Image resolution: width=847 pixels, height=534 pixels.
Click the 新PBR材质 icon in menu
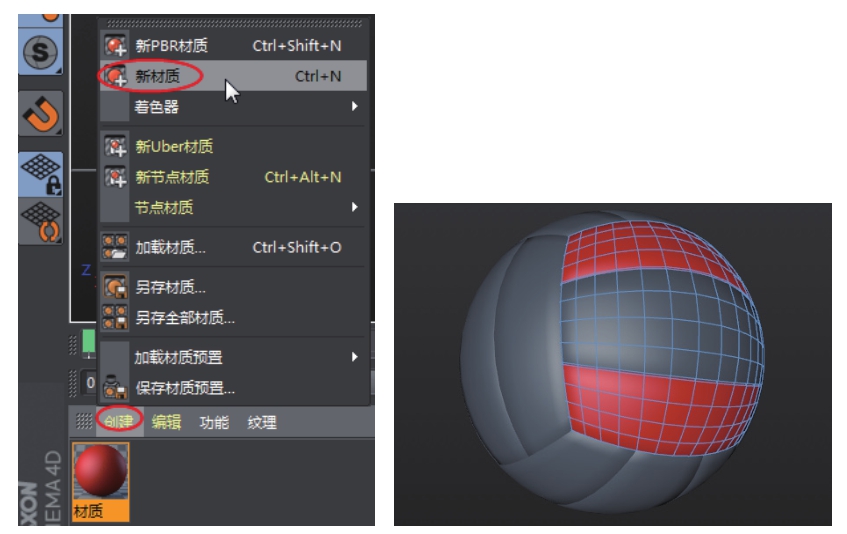coord(116,45)
